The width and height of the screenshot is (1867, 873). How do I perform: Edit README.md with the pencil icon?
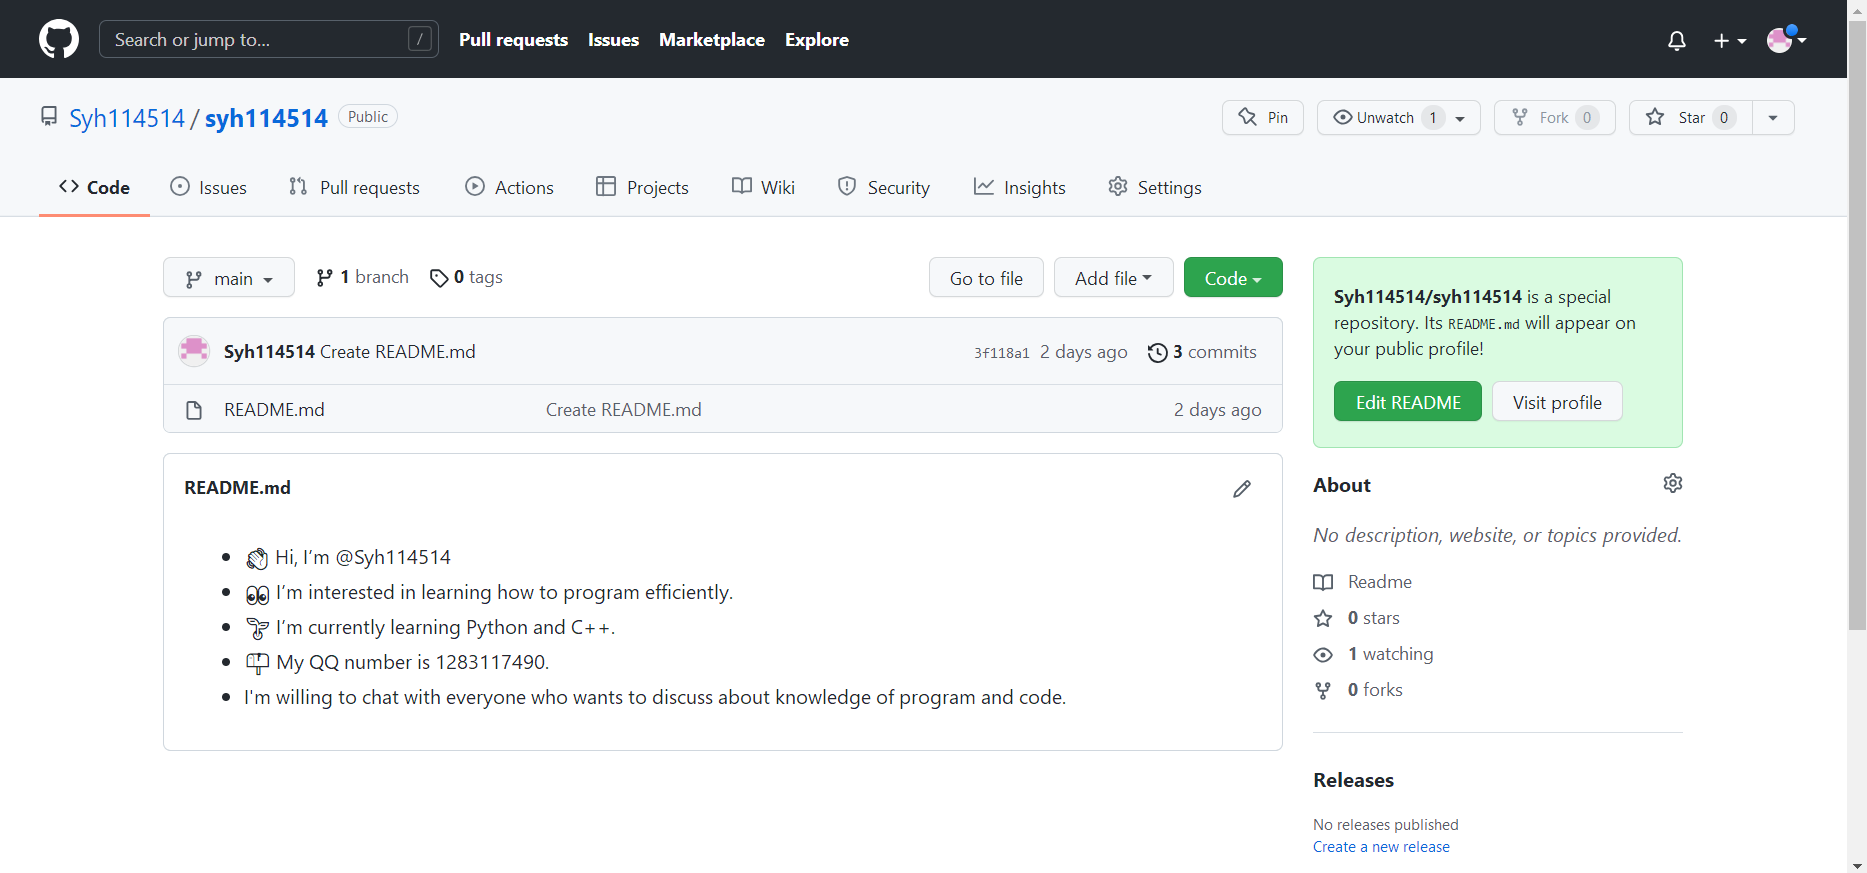(1242, 489)
